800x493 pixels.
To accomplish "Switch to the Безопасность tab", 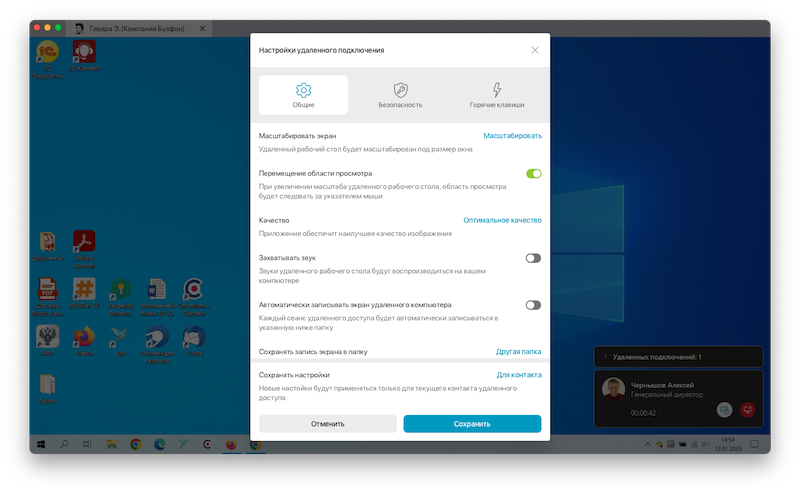I will (399, 94).
